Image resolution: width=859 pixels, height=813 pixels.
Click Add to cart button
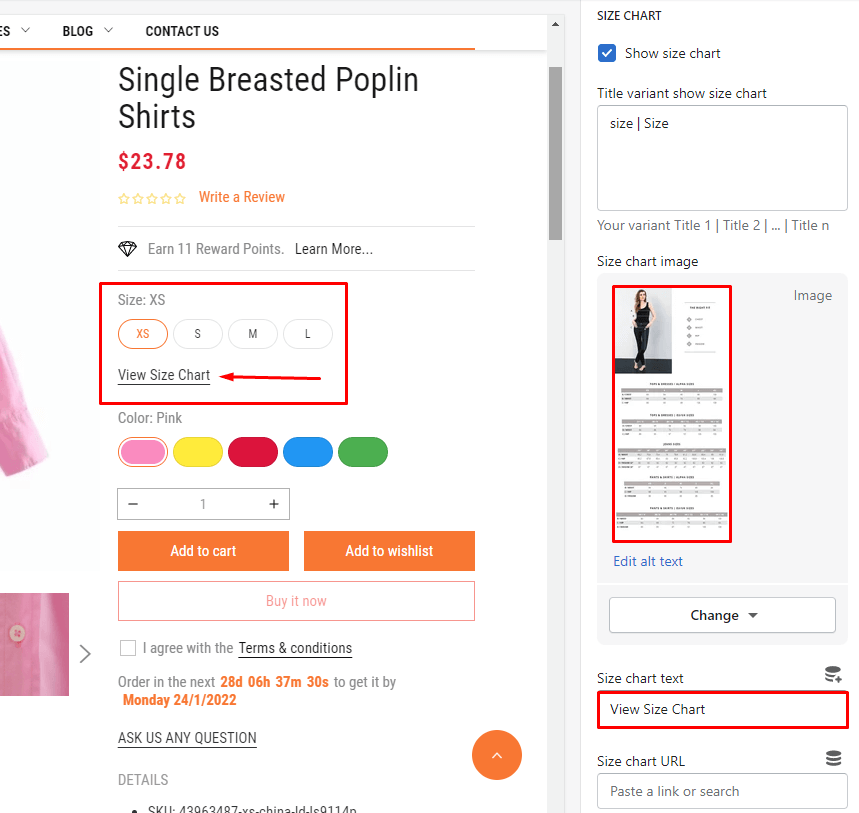[x=203, y=551]
